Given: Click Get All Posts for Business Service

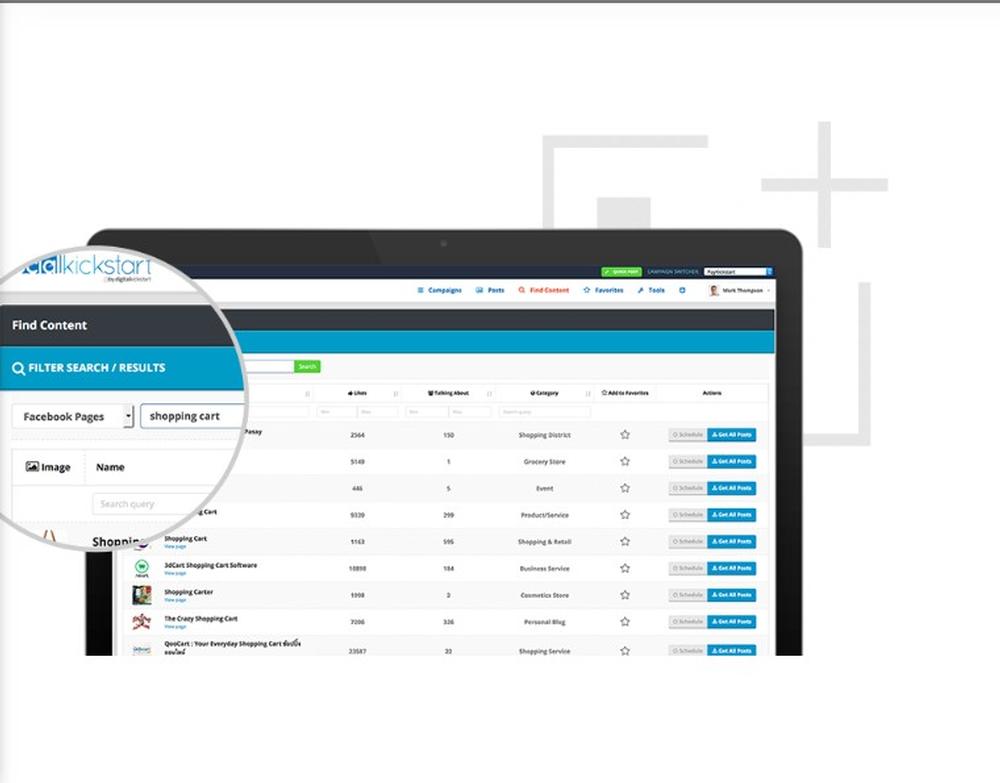Looking at the screenshot, I should 732,568.
